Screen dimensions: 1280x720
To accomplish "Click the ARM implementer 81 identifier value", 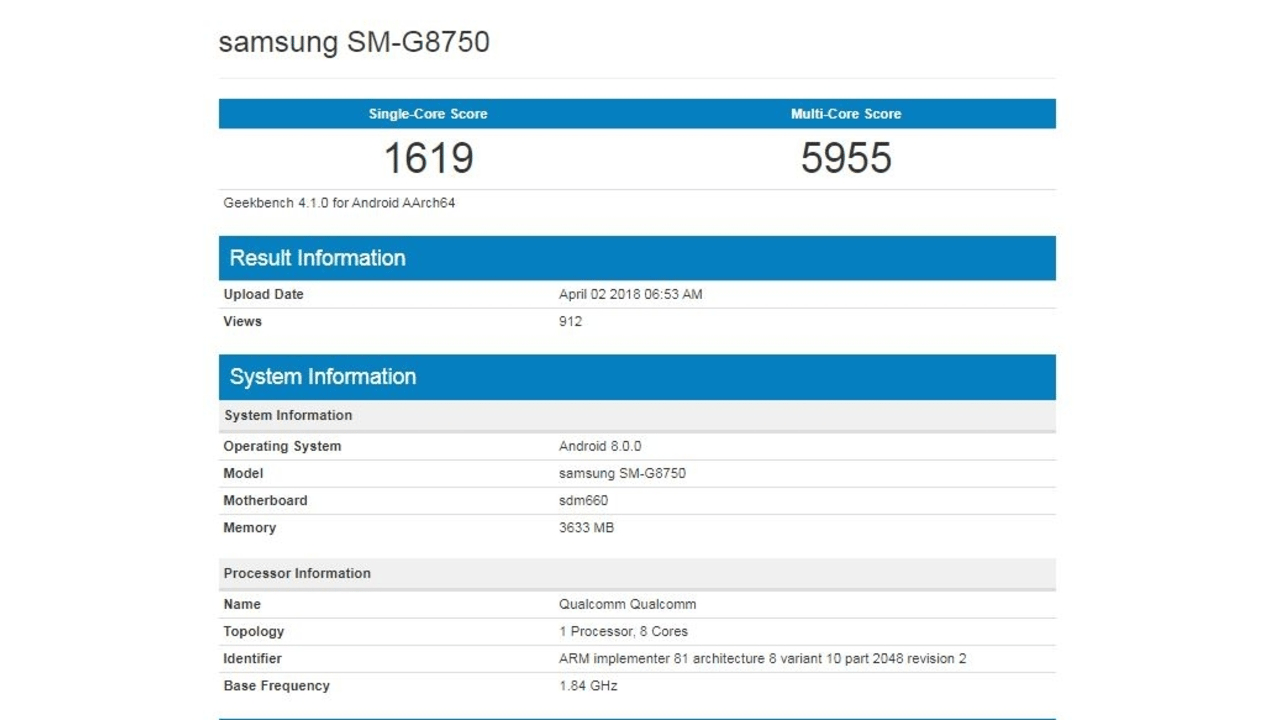I will tap(762, 658).
